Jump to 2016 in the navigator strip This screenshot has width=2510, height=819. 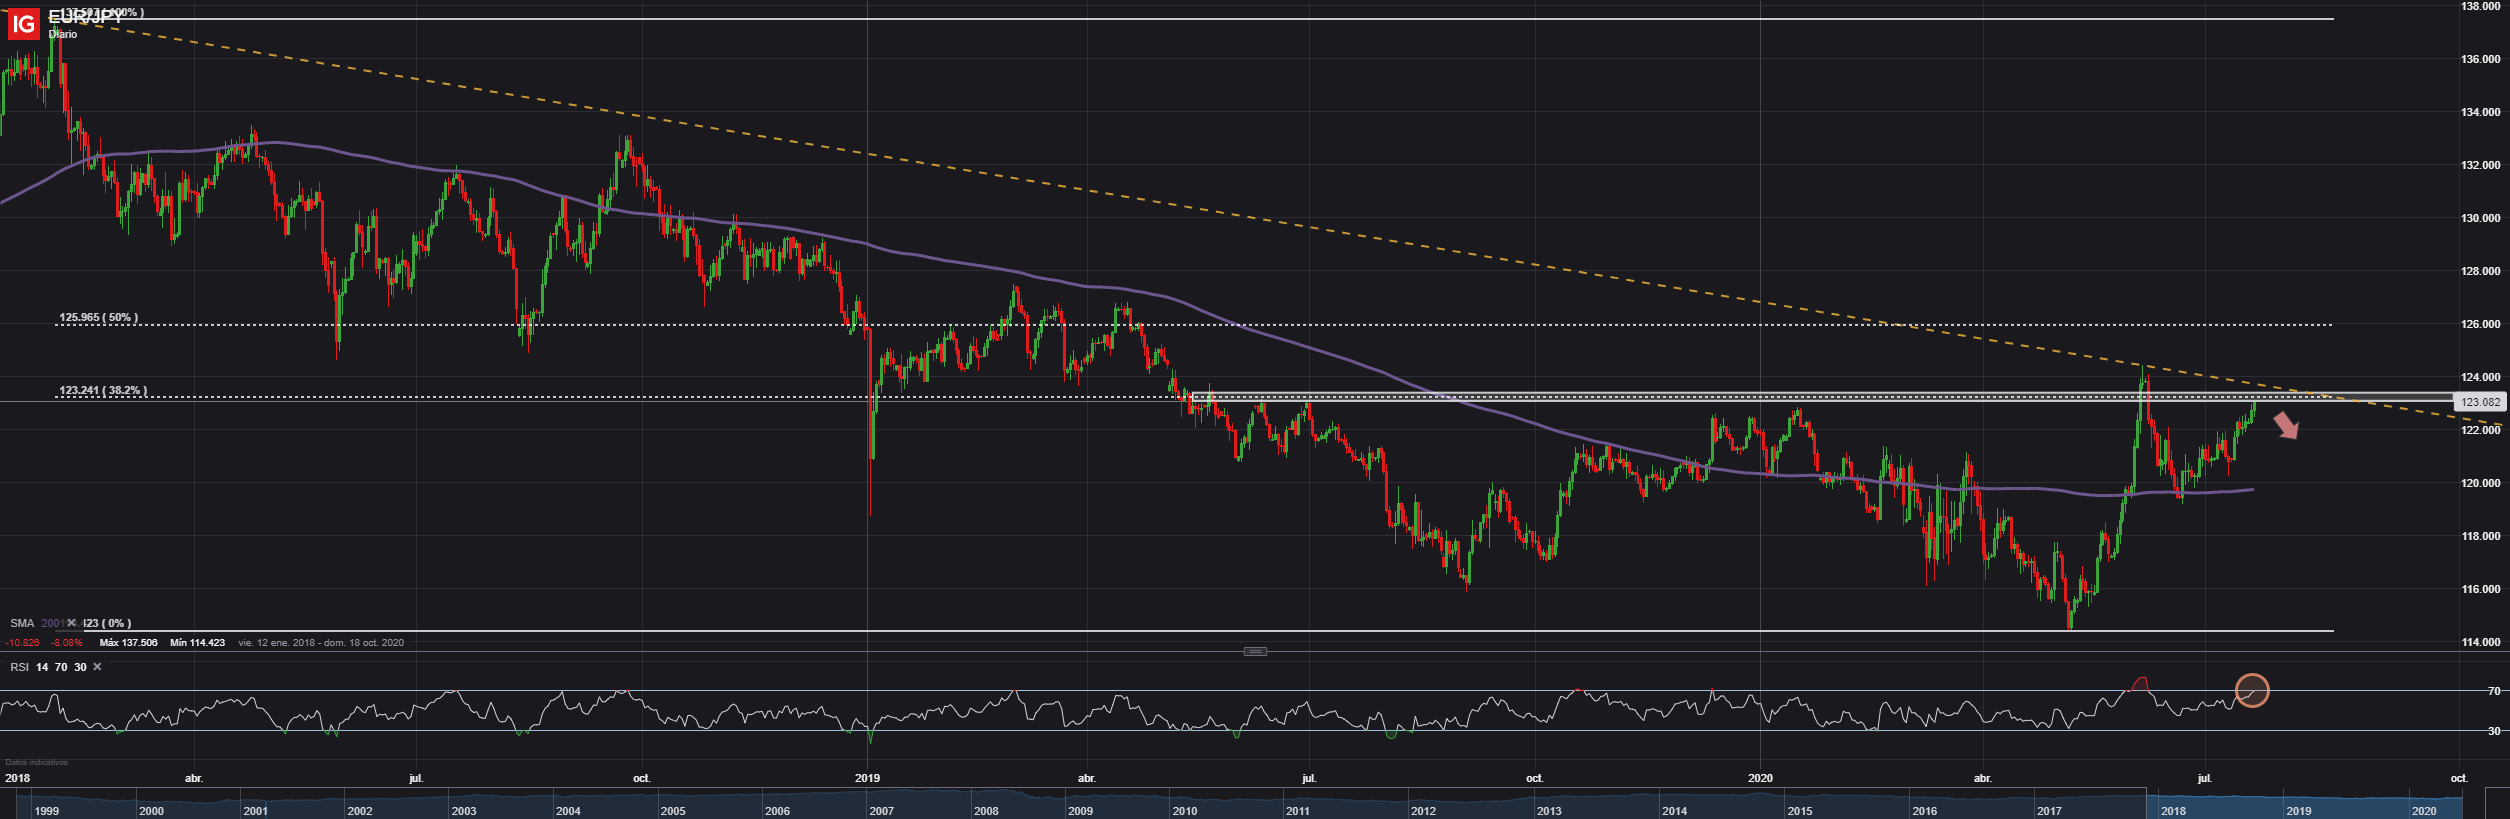tap(1924, 811)
